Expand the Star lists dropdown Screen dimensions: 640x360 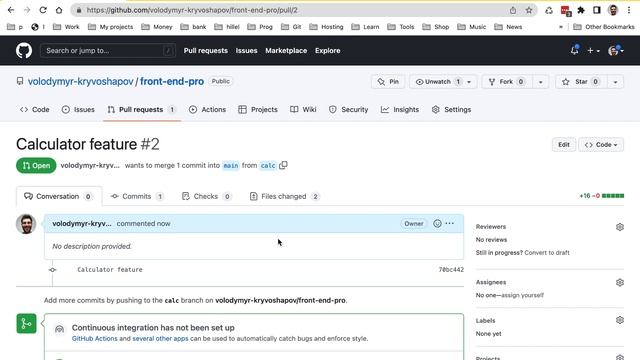[615, 82]
